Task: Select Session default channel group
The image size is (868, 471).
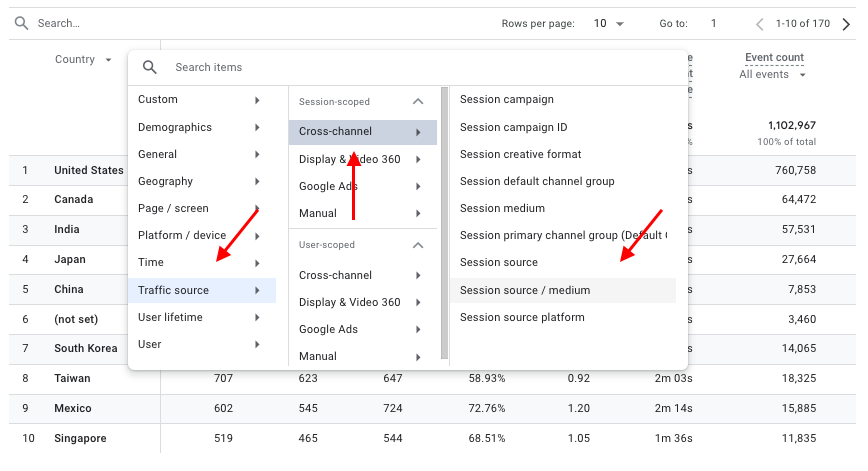Action: coord(537,181)
